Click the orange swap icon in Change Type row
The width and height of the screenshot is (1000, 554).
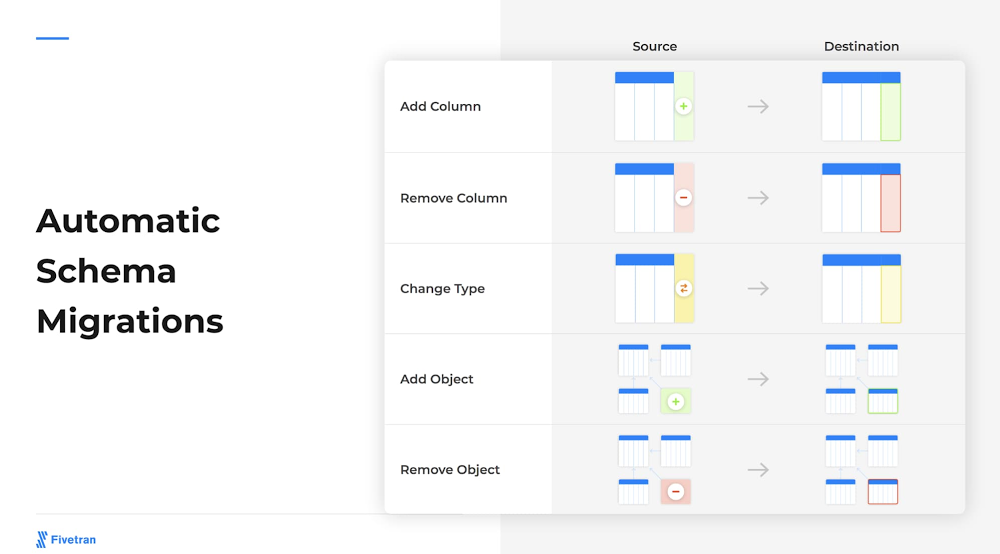point(684,289)
